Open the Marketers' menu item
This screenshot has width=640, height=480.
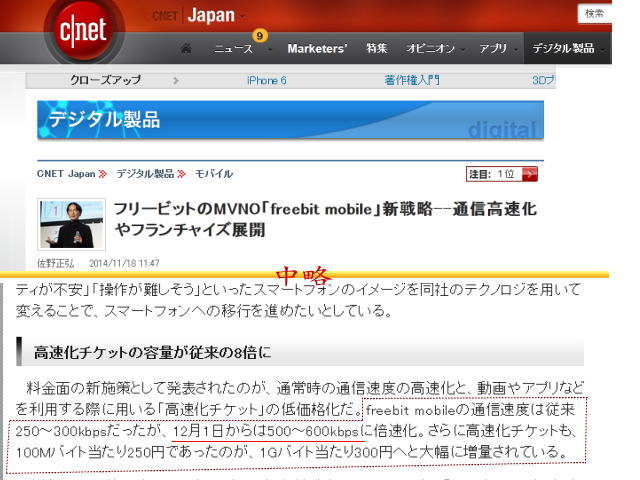pyautogui.click(x=317, y=48)
